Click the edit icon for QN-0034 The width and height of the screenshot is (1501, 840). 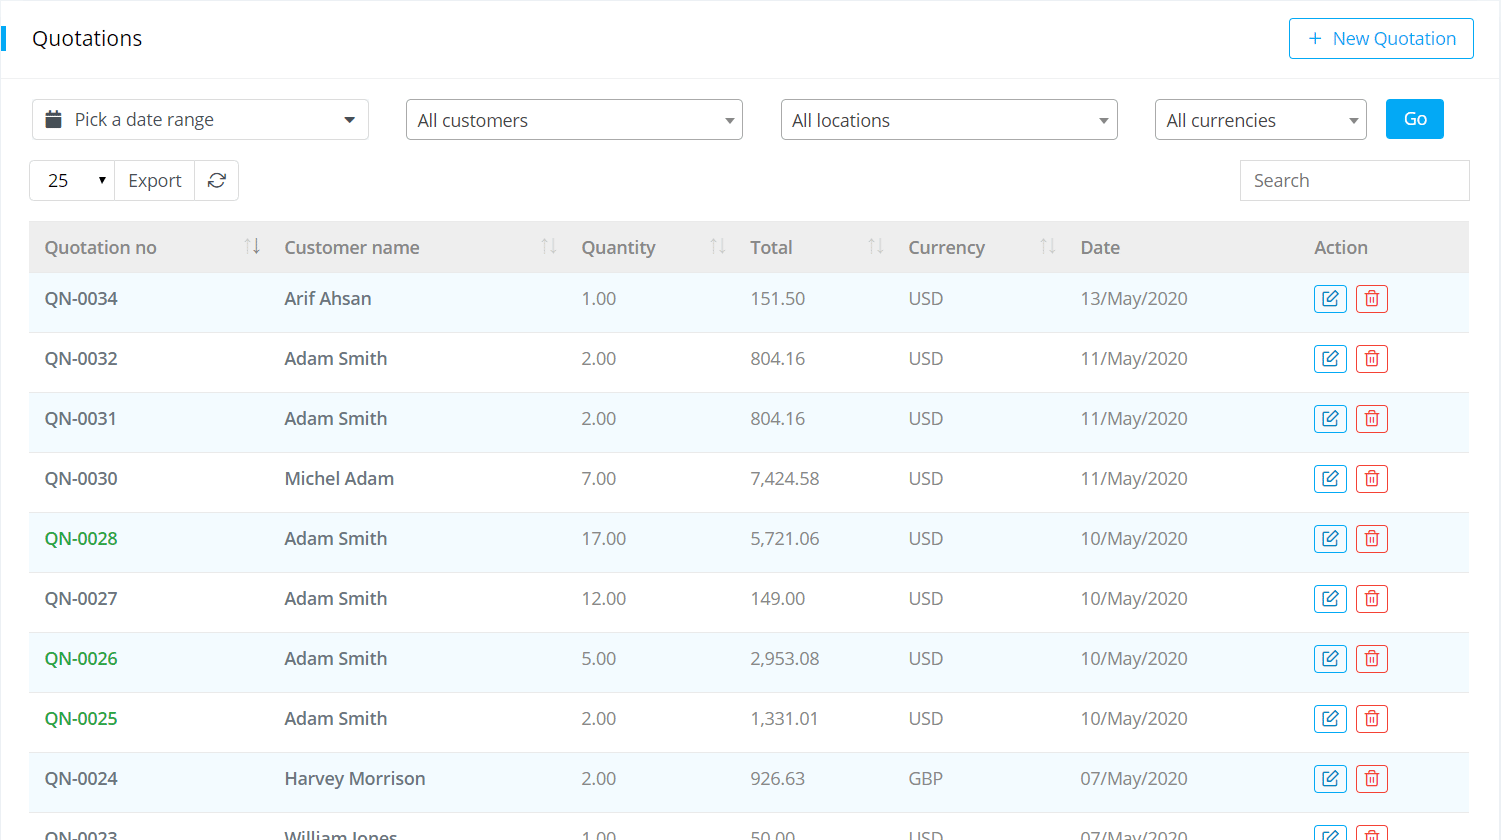(1330, 299)
